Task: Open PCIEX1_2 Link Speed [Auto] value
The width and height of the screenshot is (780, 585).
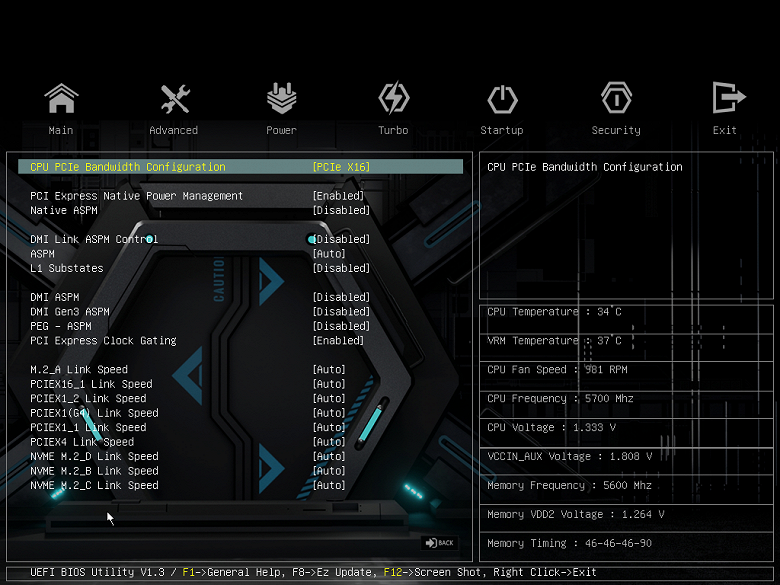Action: [329, 398]
